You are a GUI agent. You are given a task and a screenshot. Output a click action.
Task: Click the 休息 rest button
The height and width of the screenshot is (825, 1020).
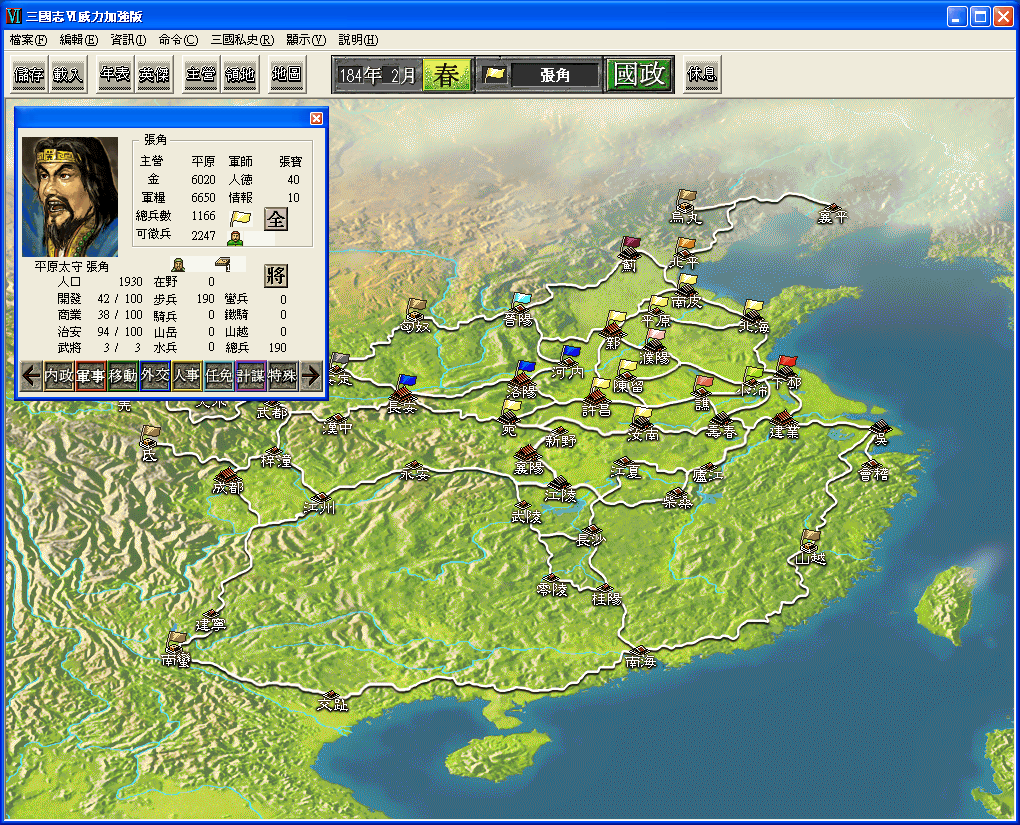[x=702, y=75]
